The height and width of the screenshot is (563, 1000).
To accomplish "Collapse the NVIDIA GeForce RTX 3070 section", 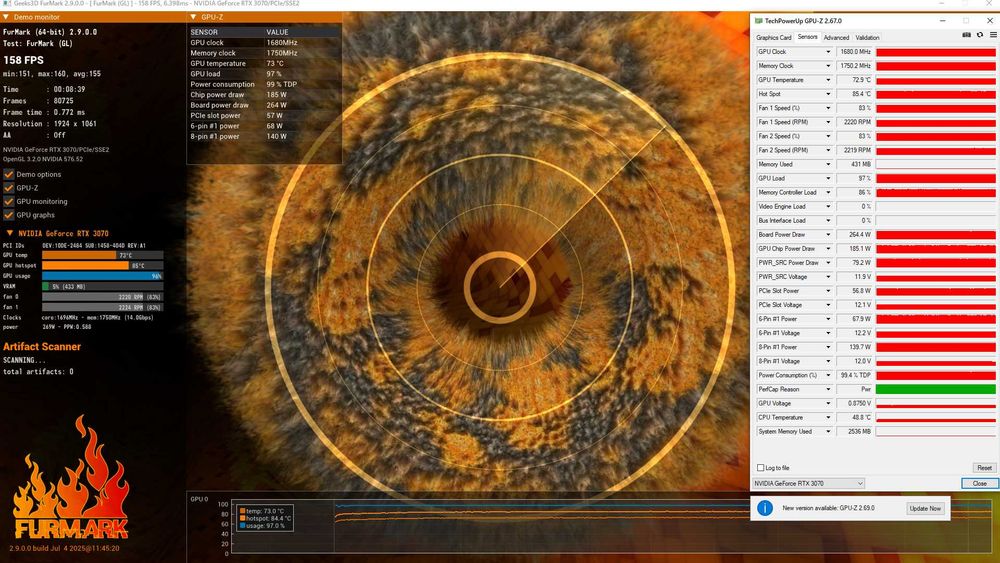I will (x=10, y=233).
